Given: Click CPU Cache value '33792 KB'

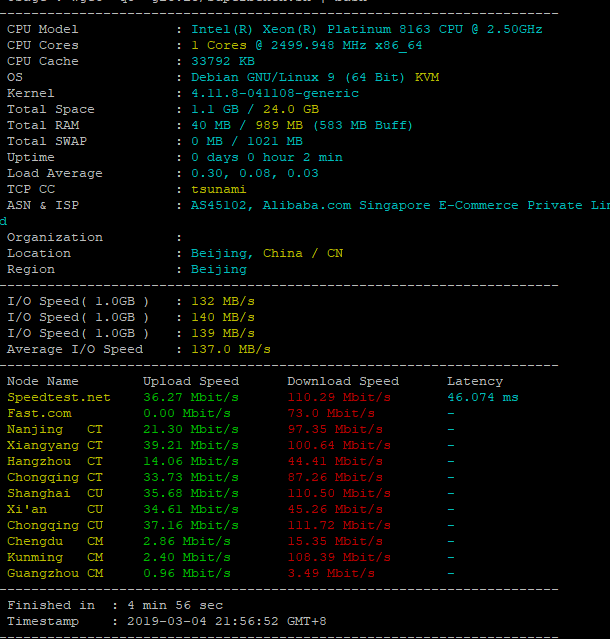Looking at the screenshot, I should (x=223, y=61).
